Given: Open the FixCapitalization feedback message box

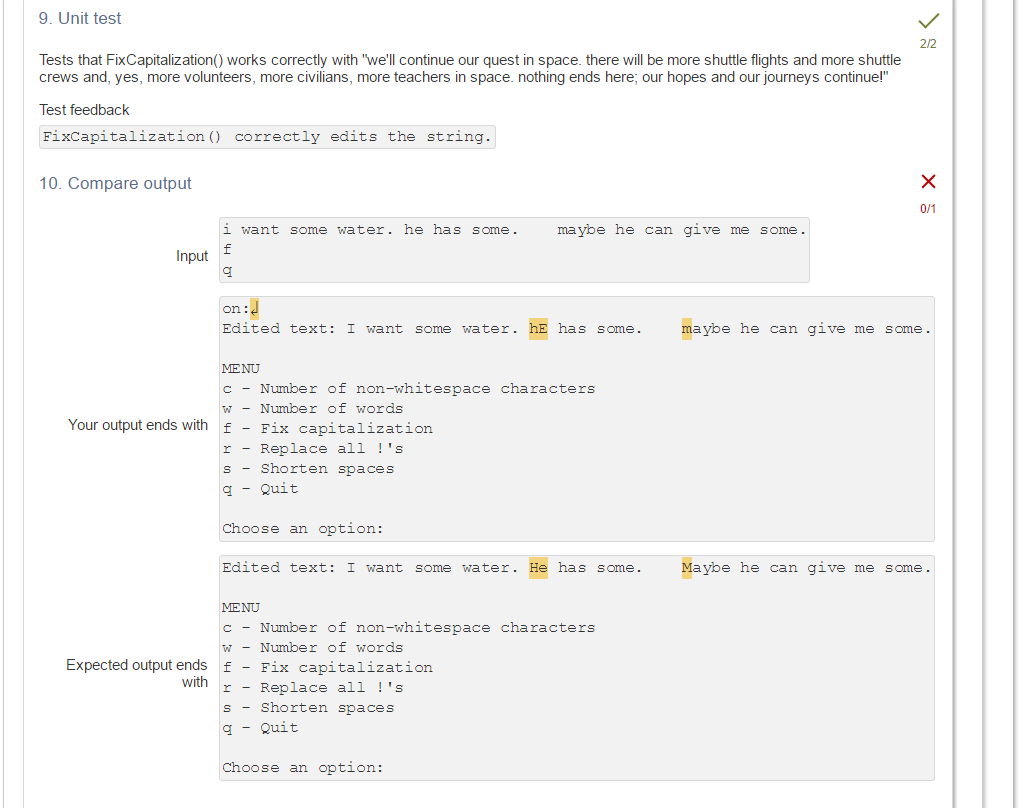Looking at the screenshot, I should 265,136.
